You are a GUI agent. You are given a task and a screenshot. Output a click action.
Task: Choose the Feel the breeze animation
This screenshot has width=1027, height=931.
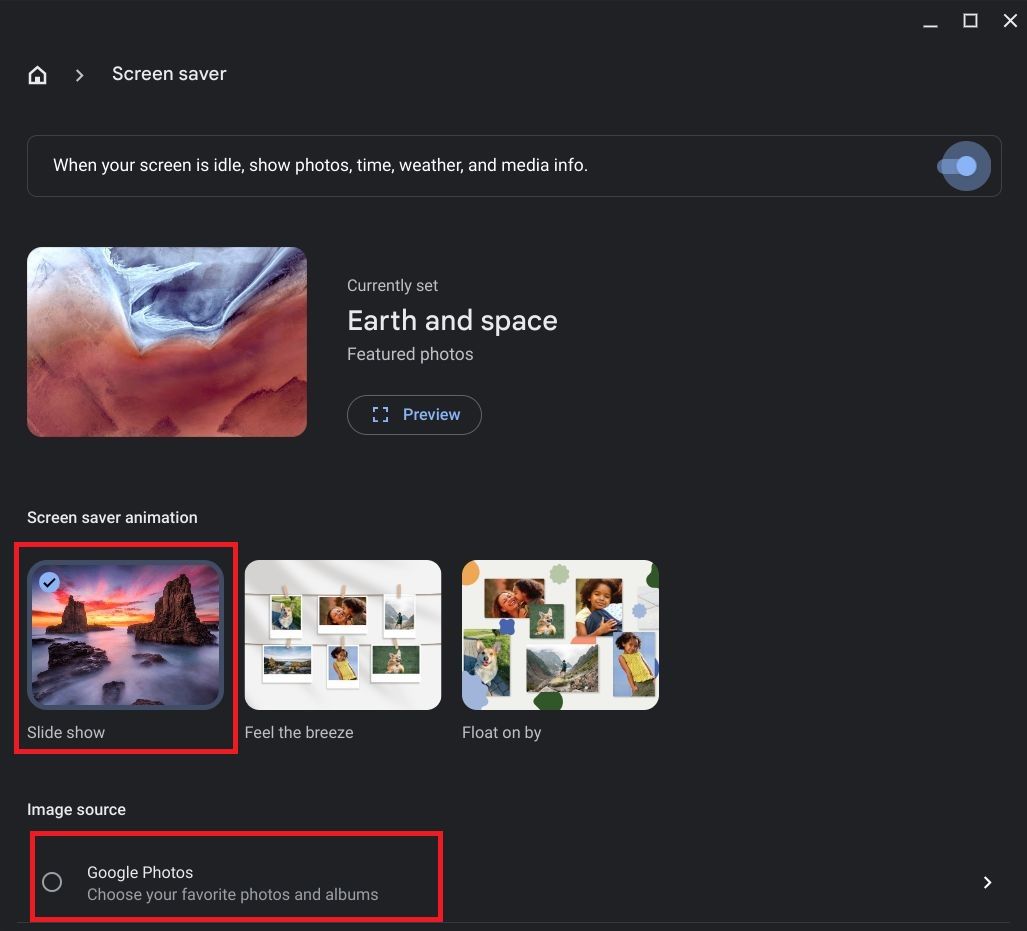tap(342, 635)
